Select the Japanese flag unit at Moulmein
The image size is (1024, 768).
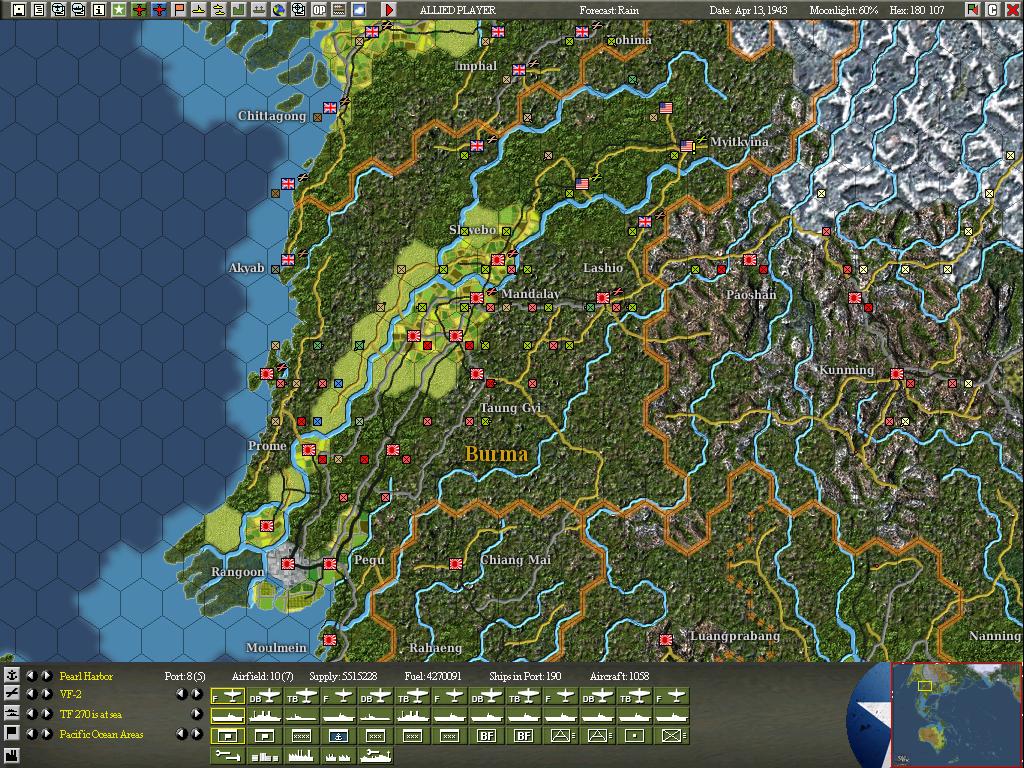330,639
